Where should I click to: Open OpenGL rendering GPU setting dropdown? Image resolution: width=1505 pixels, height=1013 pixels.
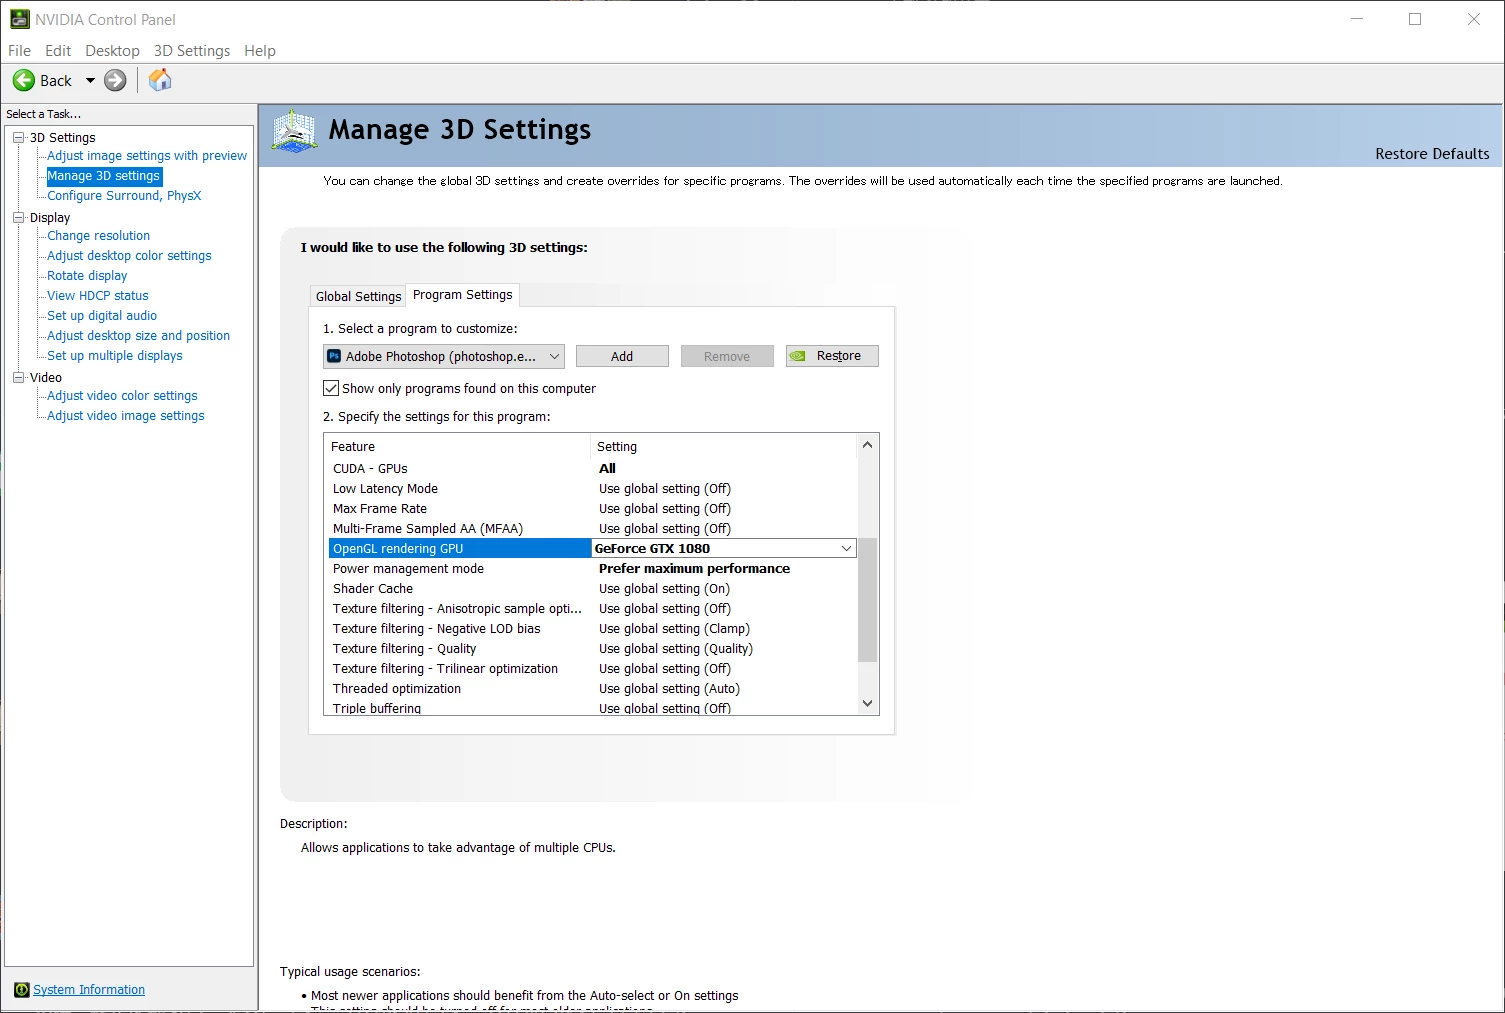pyautogui.click(x=846, y=548)
